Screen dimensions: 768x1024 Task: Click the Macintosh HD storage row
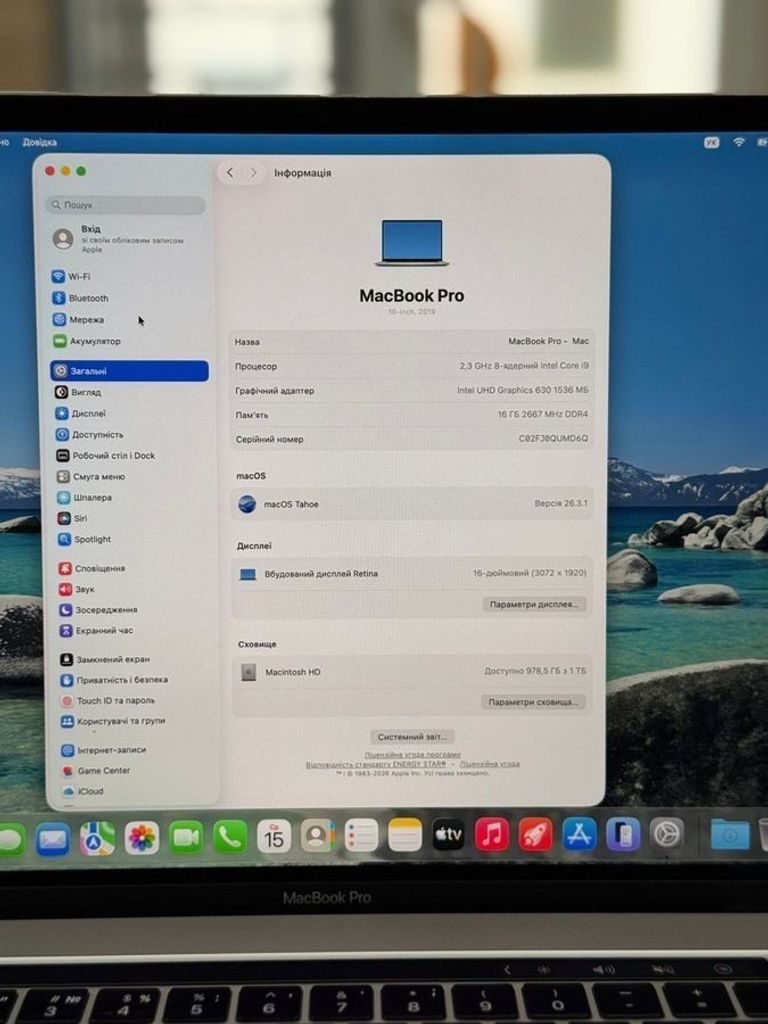pyautogui.click(x=412, y=671)
